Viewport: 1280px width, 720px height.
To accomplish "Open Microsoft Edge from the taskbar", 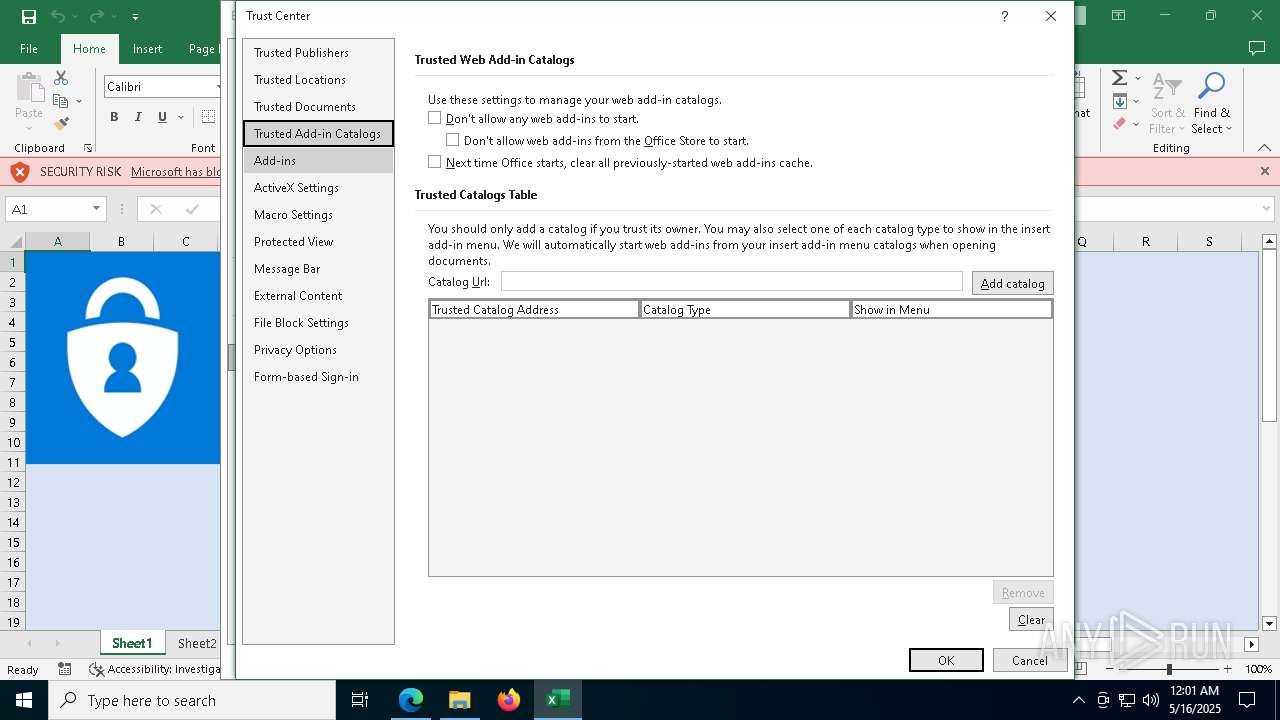I will (411, 700).
